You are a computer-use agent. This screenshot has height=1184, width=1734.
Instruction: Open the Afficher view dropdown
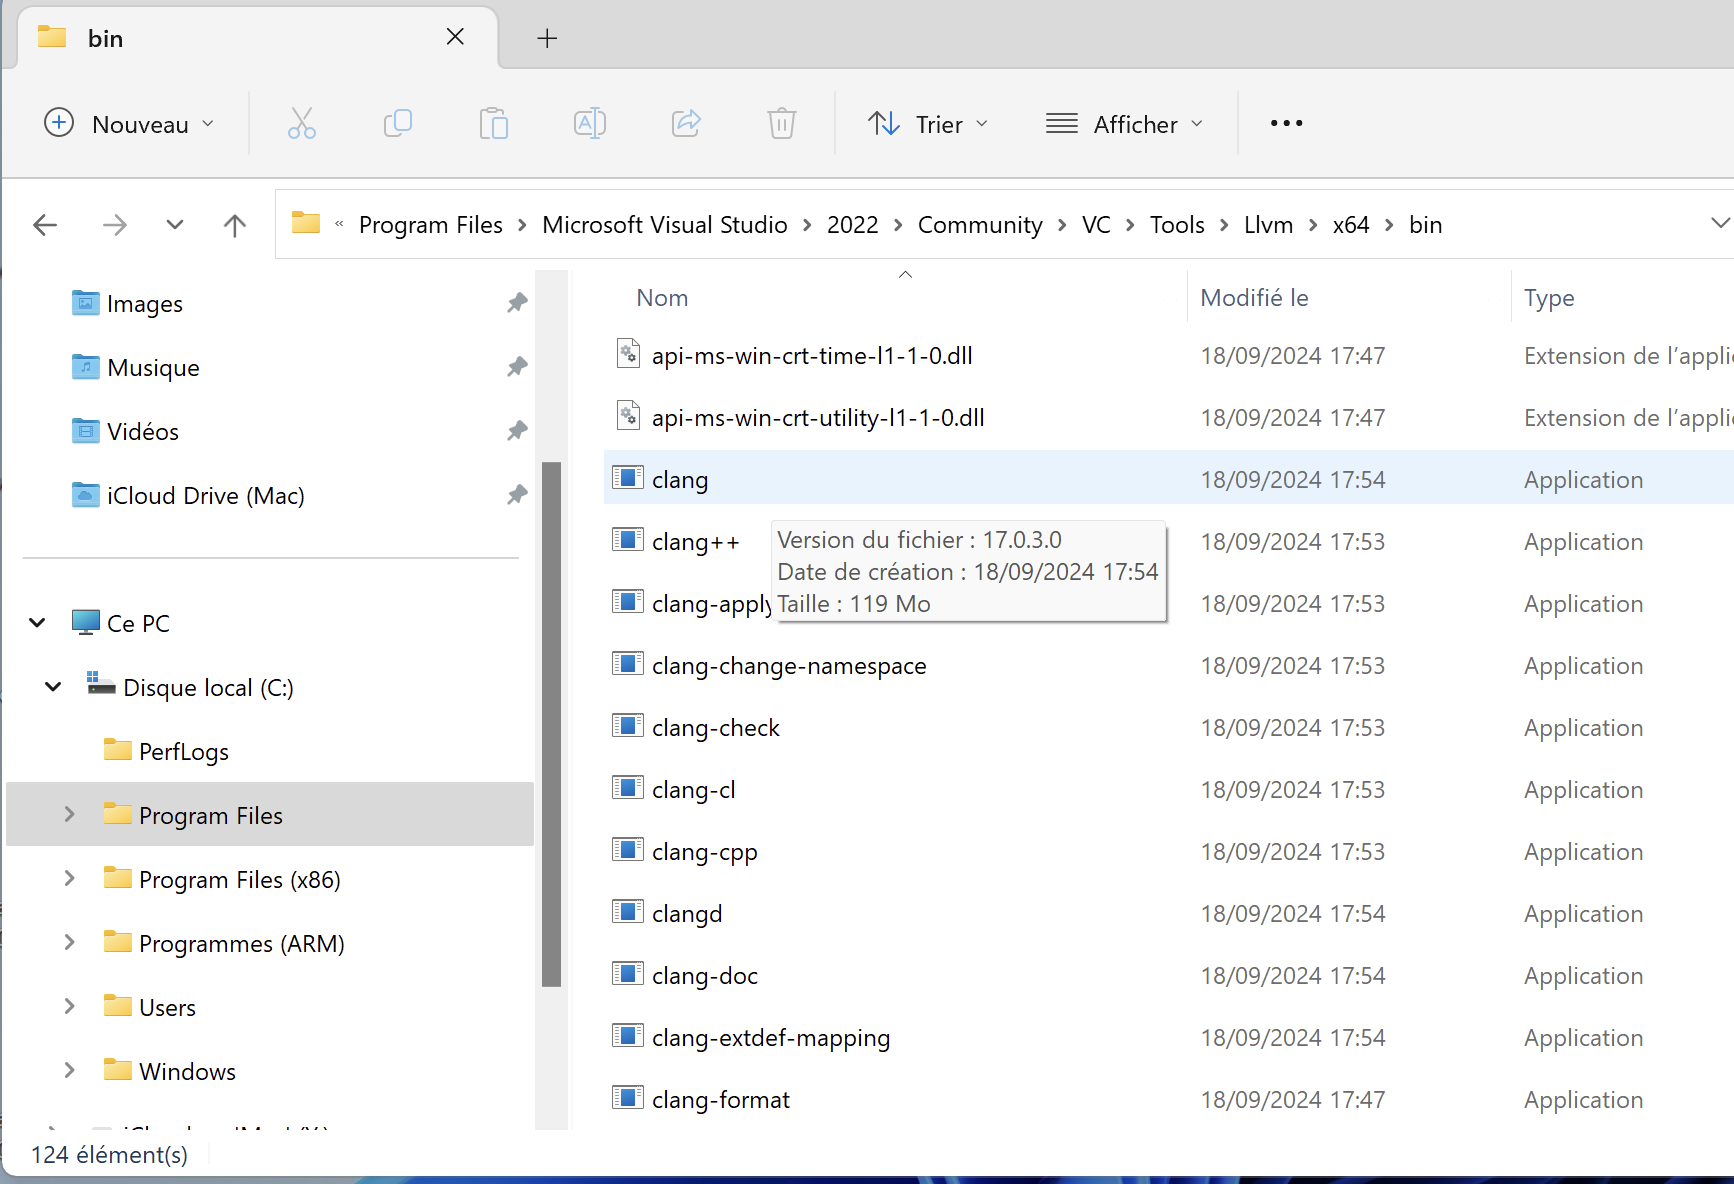click(1123, 123)
